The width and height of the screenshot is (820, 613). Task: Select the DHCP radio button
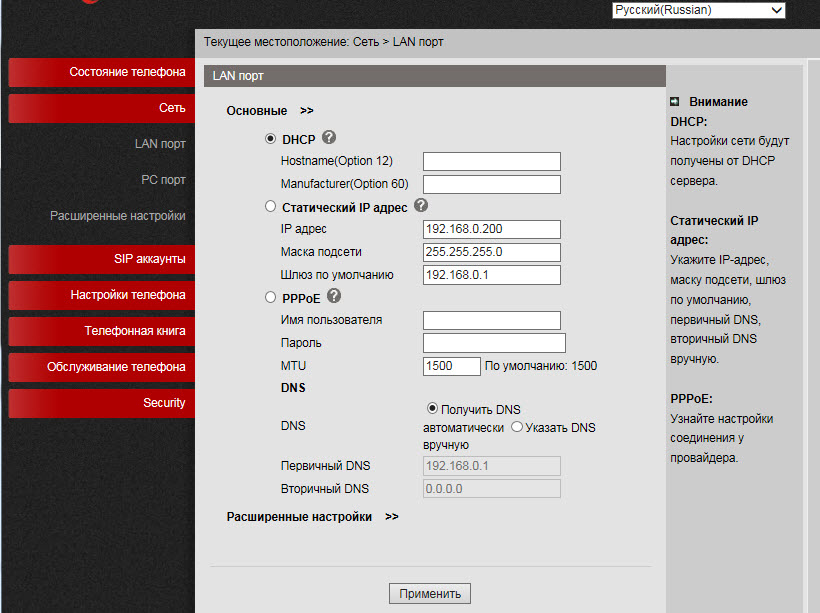coord(270,139)
